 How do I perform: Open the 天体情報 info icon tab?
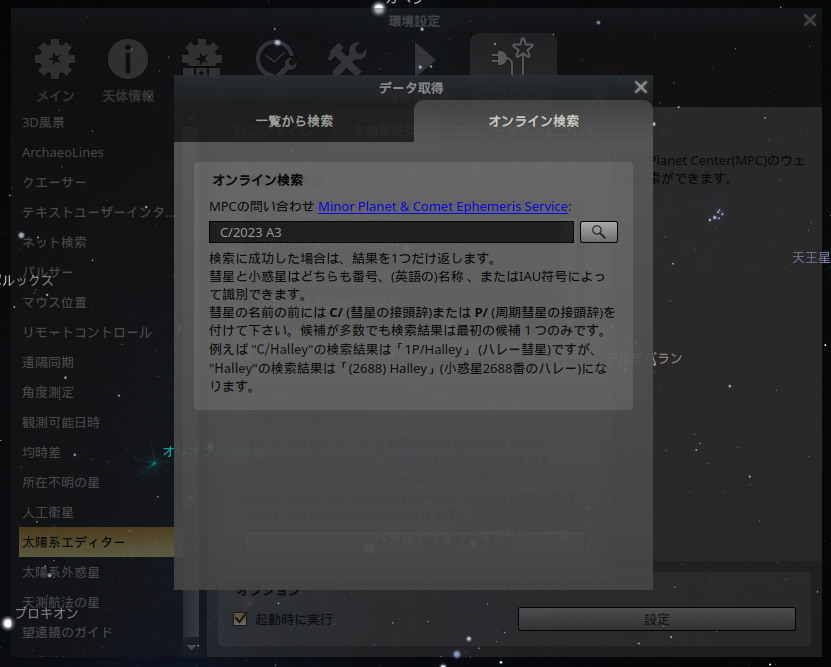128,70
